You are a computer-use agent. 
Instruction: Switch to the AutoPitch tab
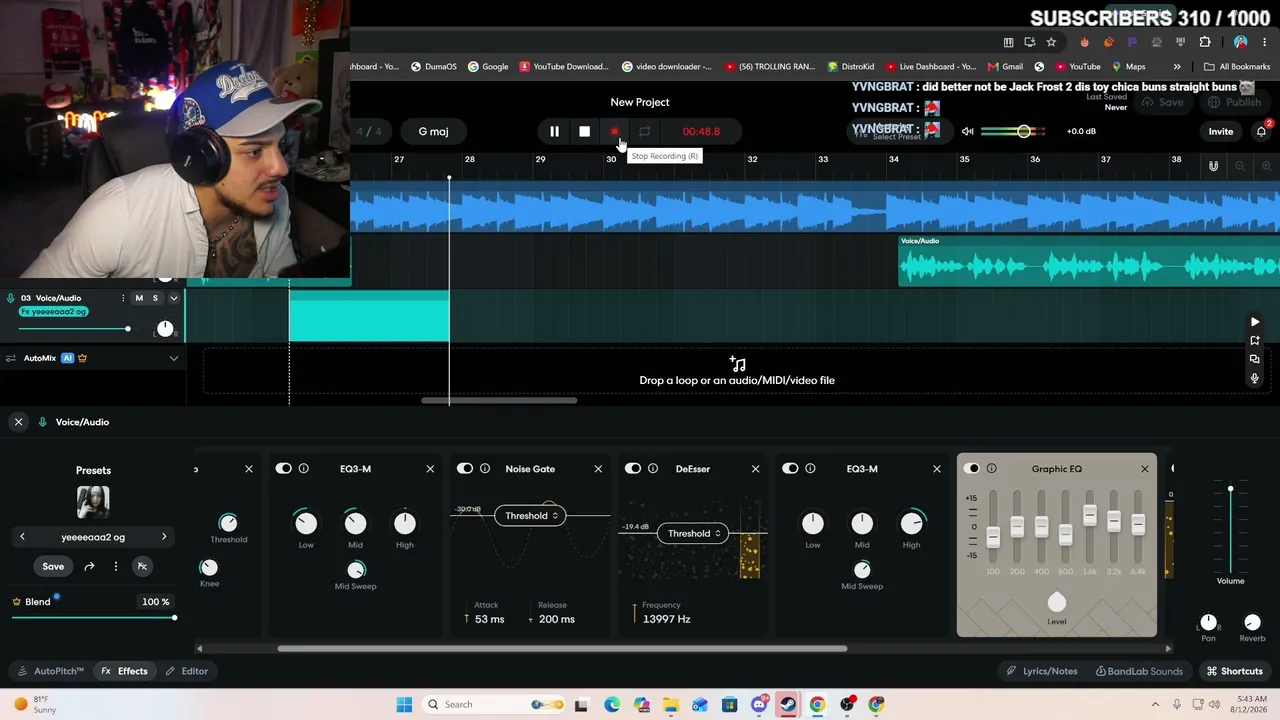click(52, 671)
